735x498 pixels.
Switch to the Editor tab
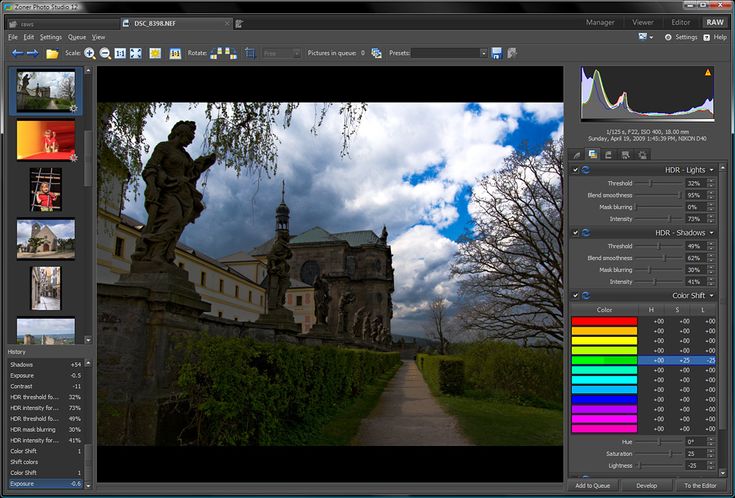(680, 21)
